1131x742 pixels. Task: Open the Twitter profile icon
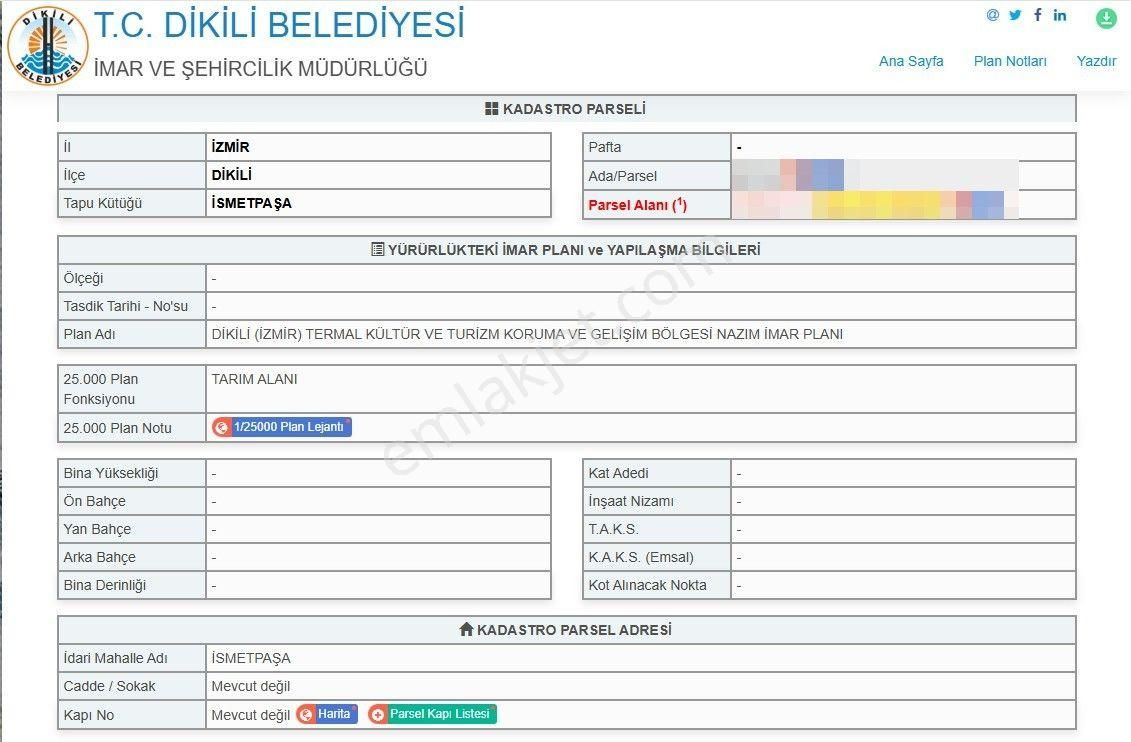pos(1014,15)
